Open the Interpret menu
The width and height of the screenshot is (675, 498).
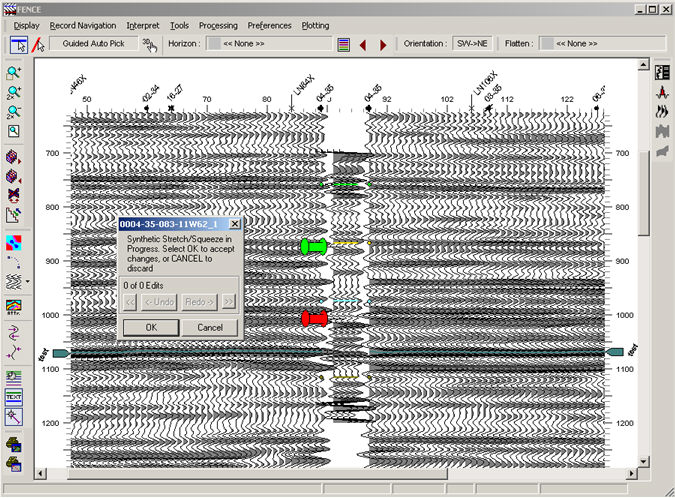[x=143, y=26]
